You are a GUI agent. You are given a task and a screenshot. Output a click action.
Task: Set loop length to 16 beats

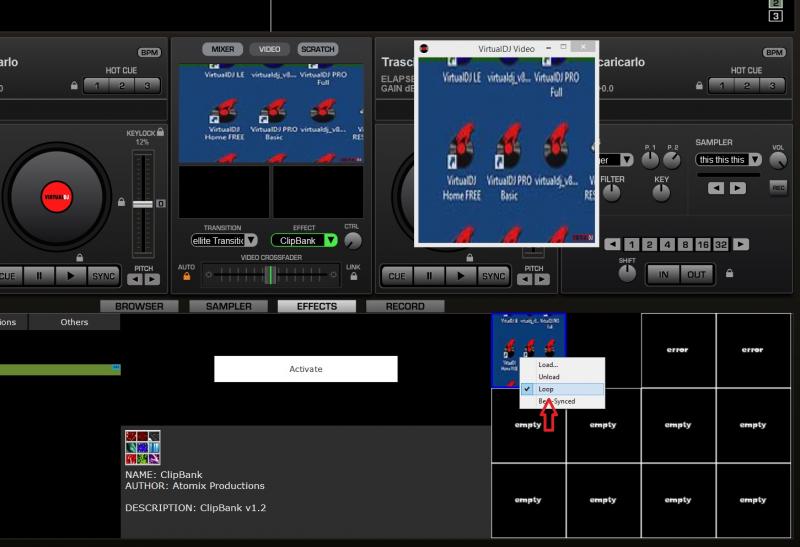[703, 244]
